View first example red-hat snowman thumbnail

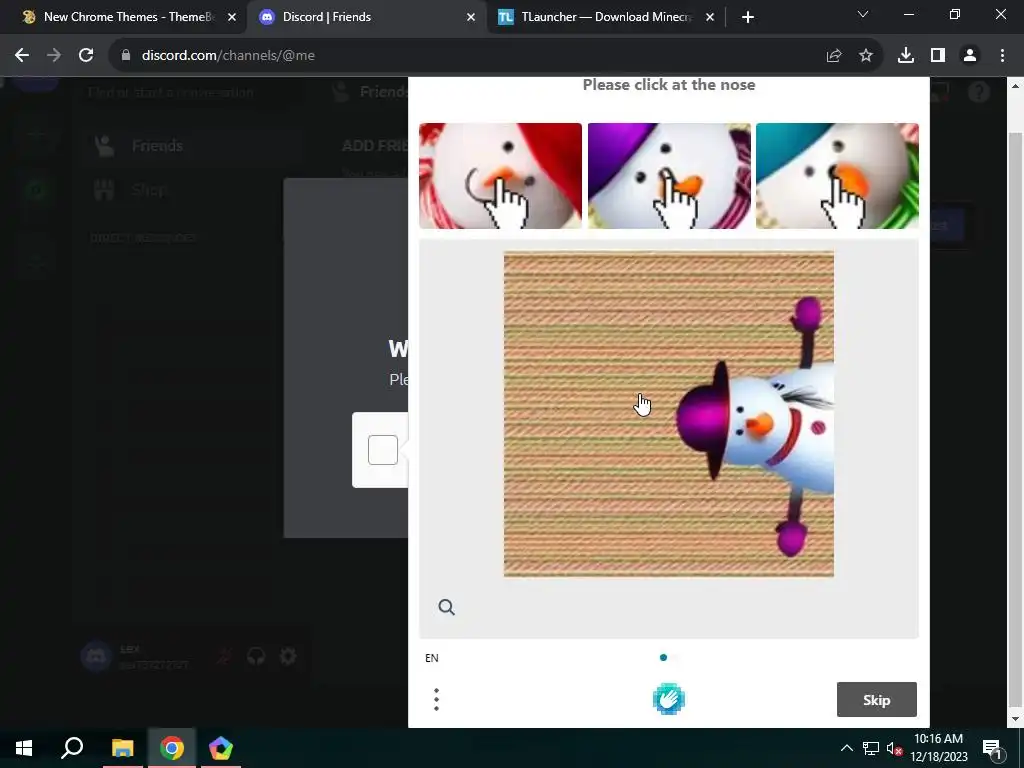pos(500,176)
